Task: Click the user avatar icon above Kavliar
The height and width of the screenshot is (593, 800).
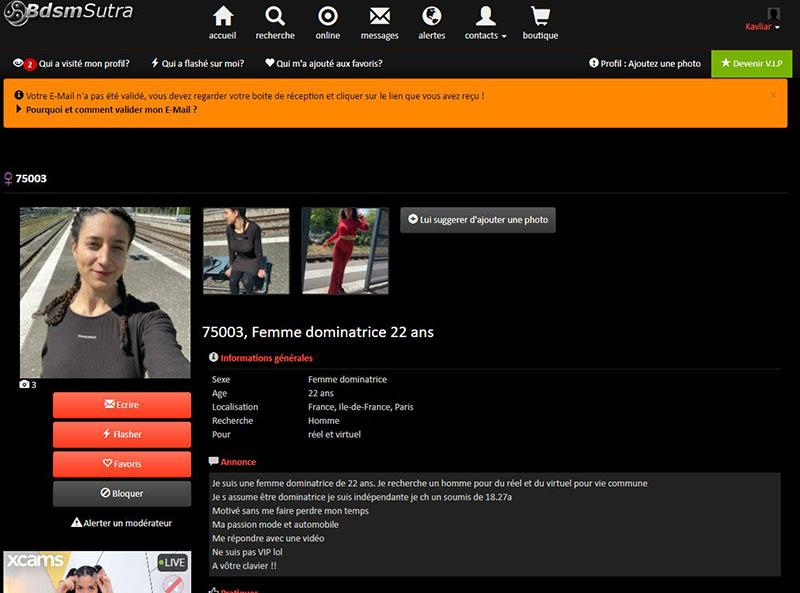Action: [773, 13]
